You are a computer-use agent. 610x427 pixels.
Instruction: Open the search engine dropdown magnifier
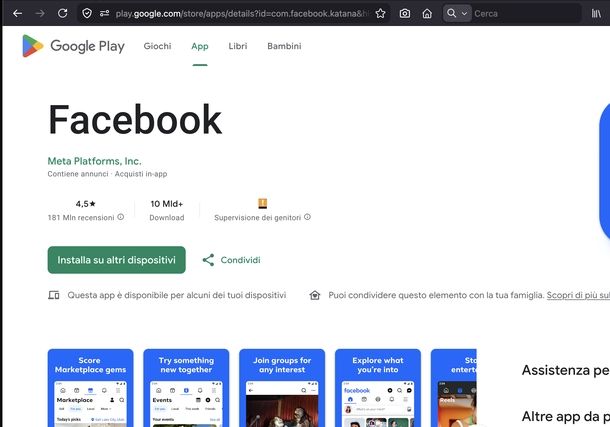457,14
